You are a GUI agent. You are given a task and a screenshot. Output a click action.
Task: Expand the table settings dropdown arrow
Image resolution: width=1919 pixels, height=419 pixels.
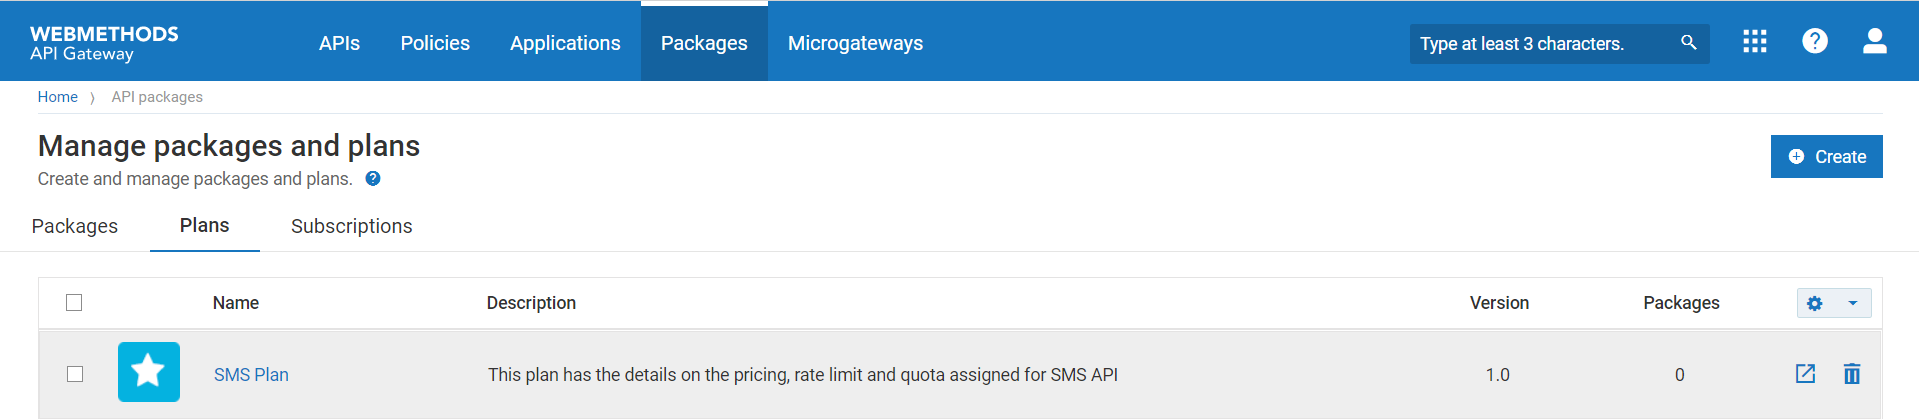pyautogui.click(x=1853, y=303)
